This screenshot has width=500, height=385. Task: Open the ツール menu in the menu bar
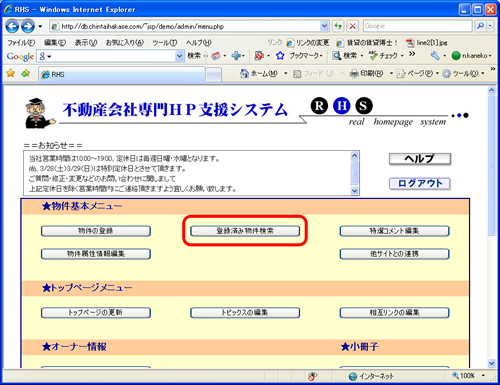pyautogui.click(x=165, y=43)
